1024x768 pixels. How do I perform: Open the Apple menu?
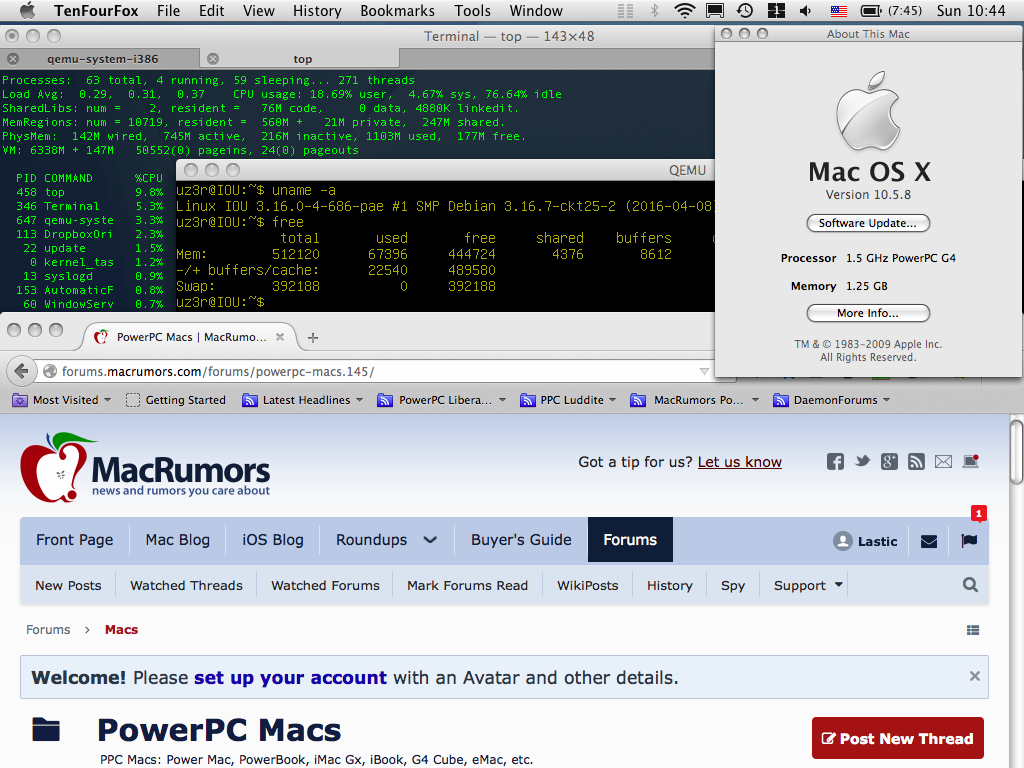27,10
